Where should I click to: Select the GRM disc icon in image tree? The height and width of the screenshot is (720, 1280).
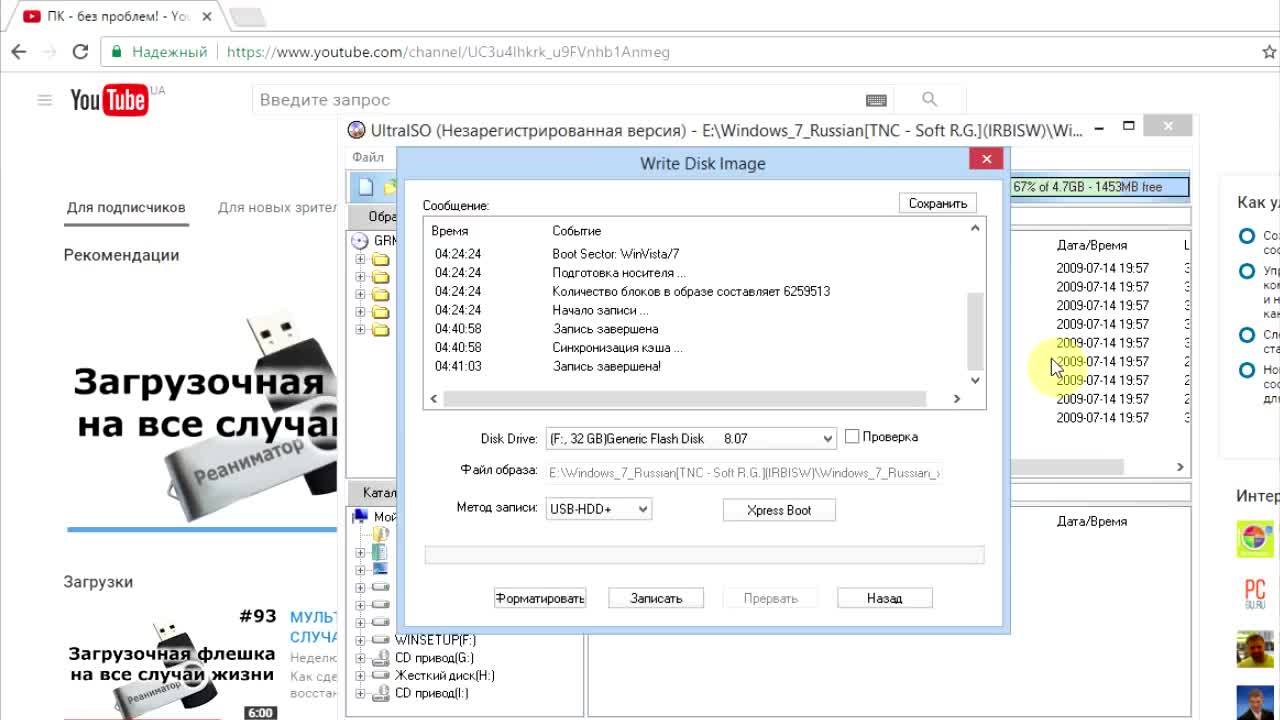pos(360,241)
